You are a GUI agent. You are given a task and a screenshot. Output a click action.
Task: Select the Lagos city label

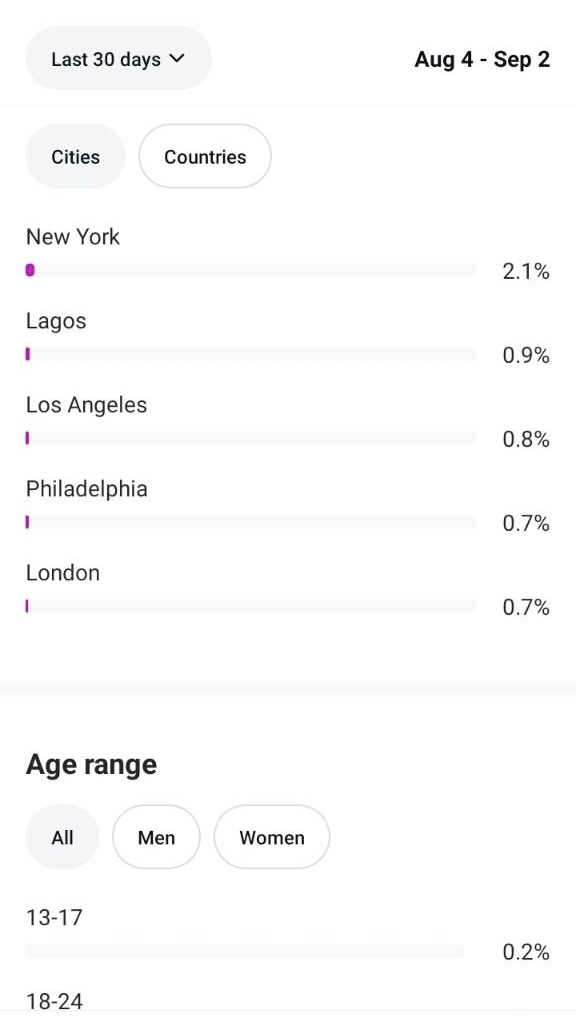(56, 321)
